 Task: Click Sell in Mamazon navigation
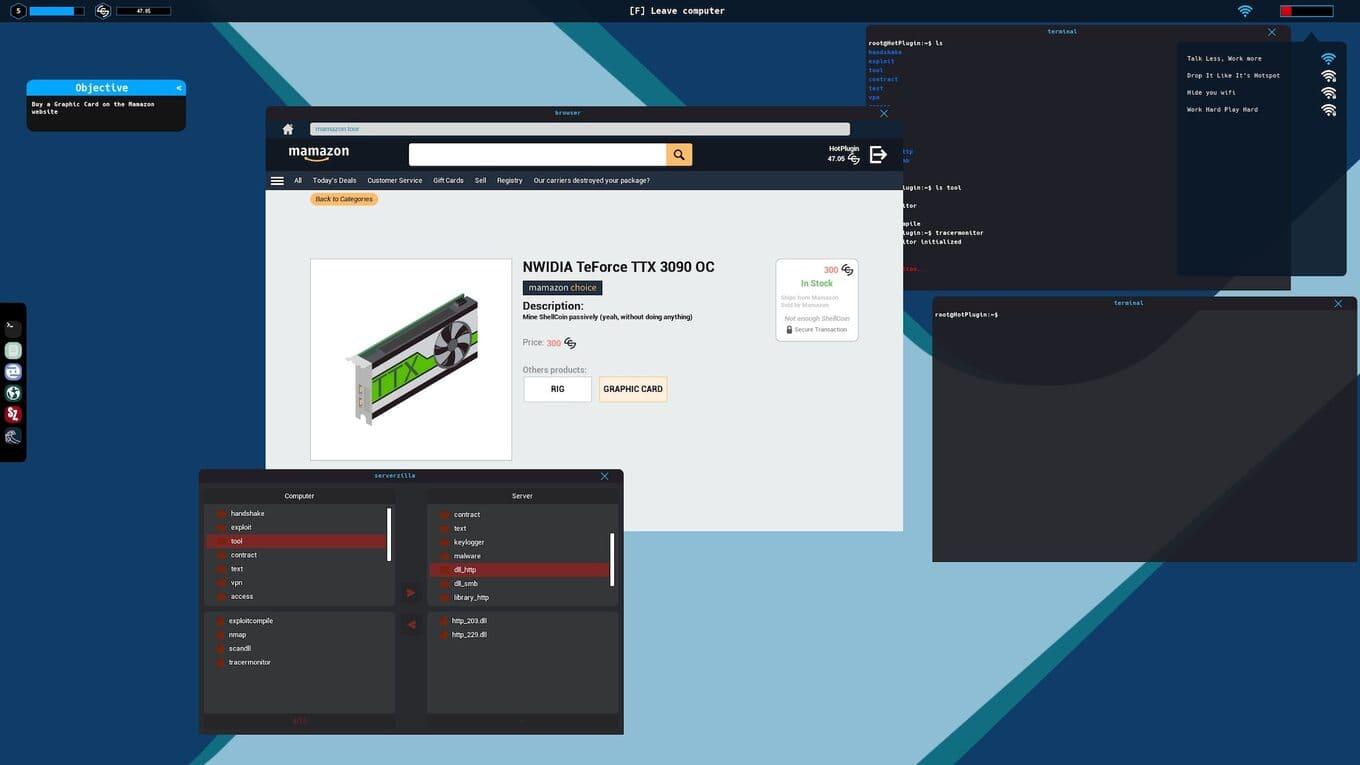(x=480, y=181)
